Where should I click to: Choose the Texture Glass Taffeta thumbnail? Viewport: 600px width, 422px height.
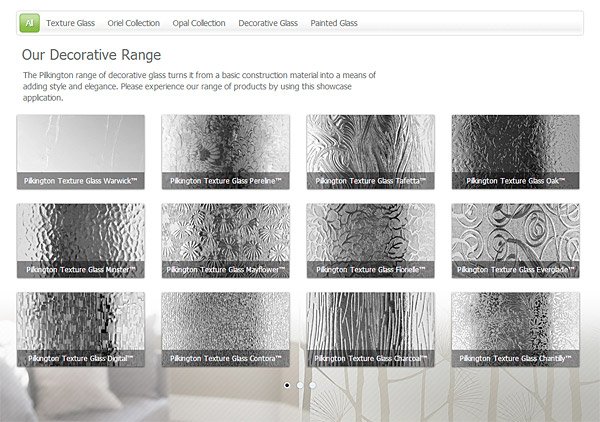pyautogui.click(x=370, y=152)
